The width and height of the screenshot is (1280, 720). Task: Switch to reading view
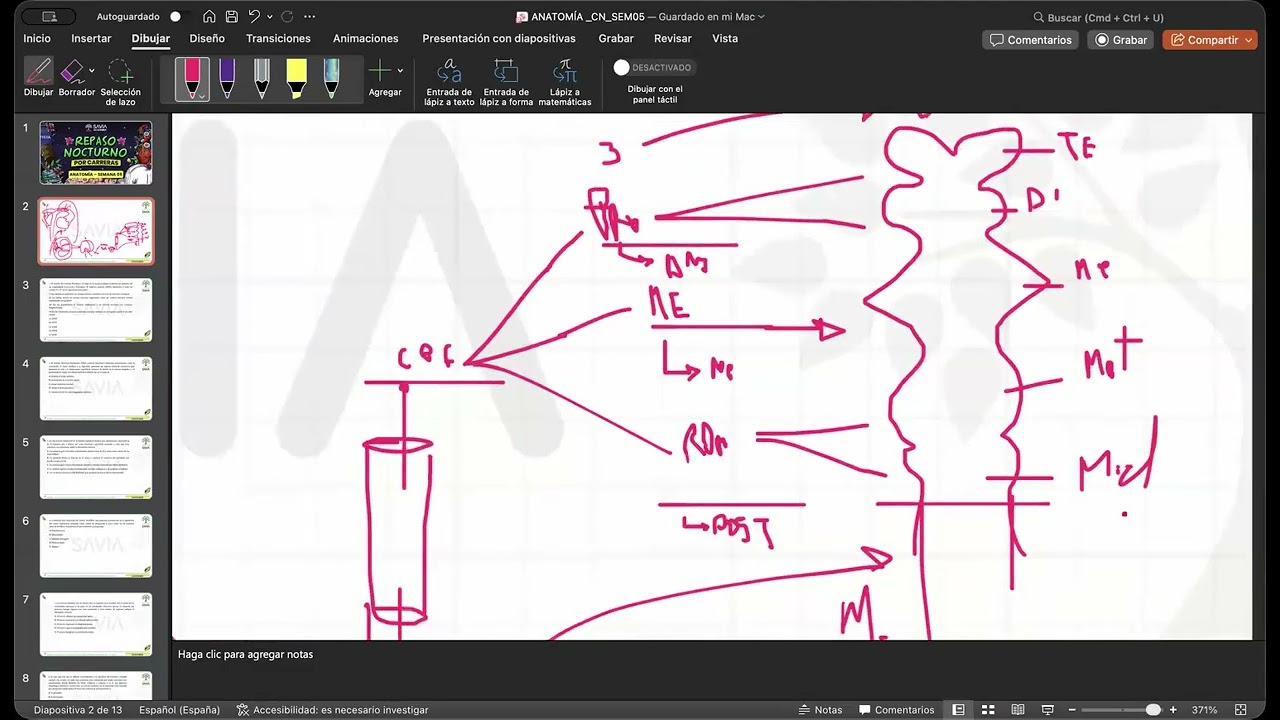pos(1018,710)
